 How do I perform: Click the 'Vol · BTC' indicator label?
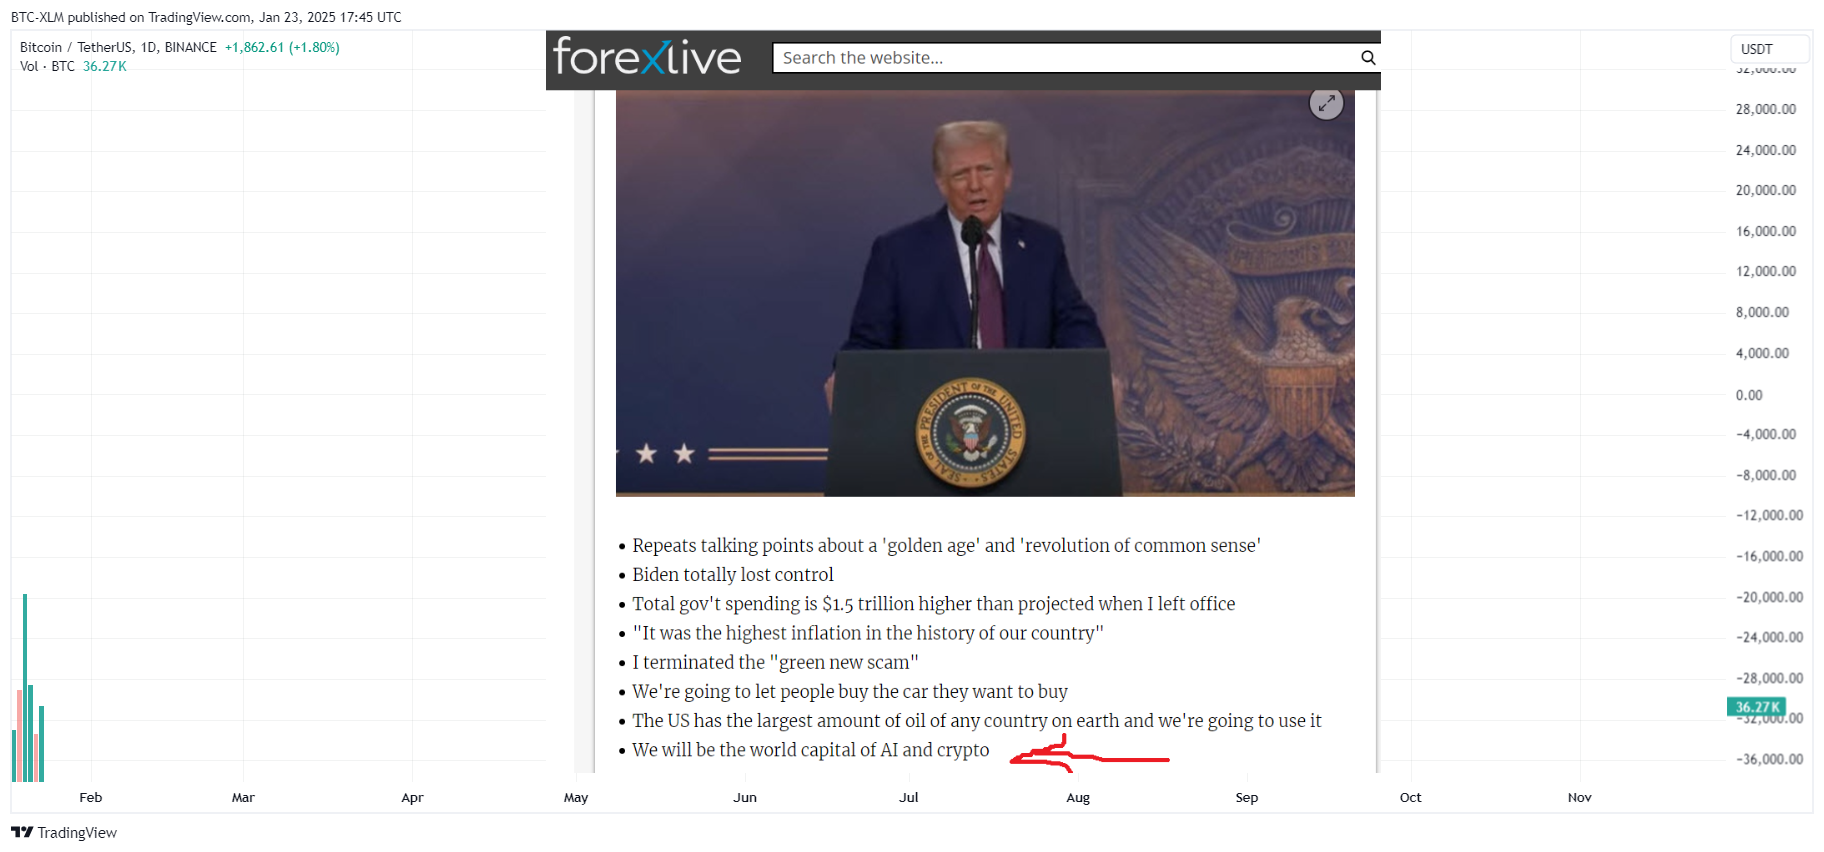(47, 66)
